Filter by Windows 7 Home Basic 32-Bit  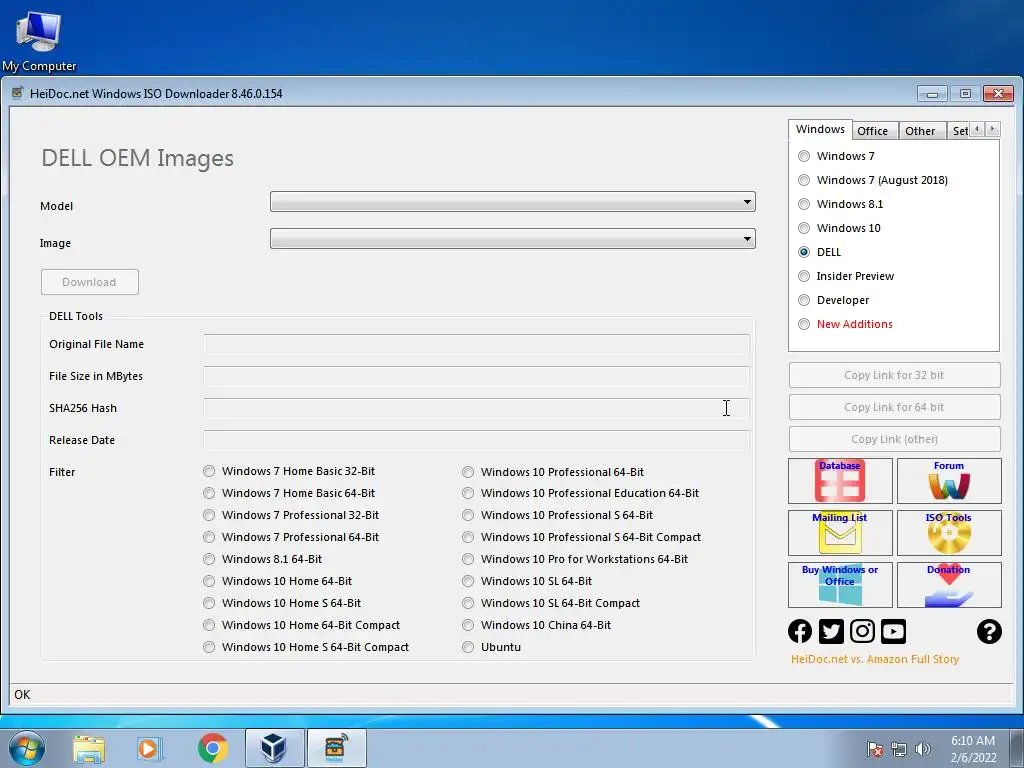[289, 471]
